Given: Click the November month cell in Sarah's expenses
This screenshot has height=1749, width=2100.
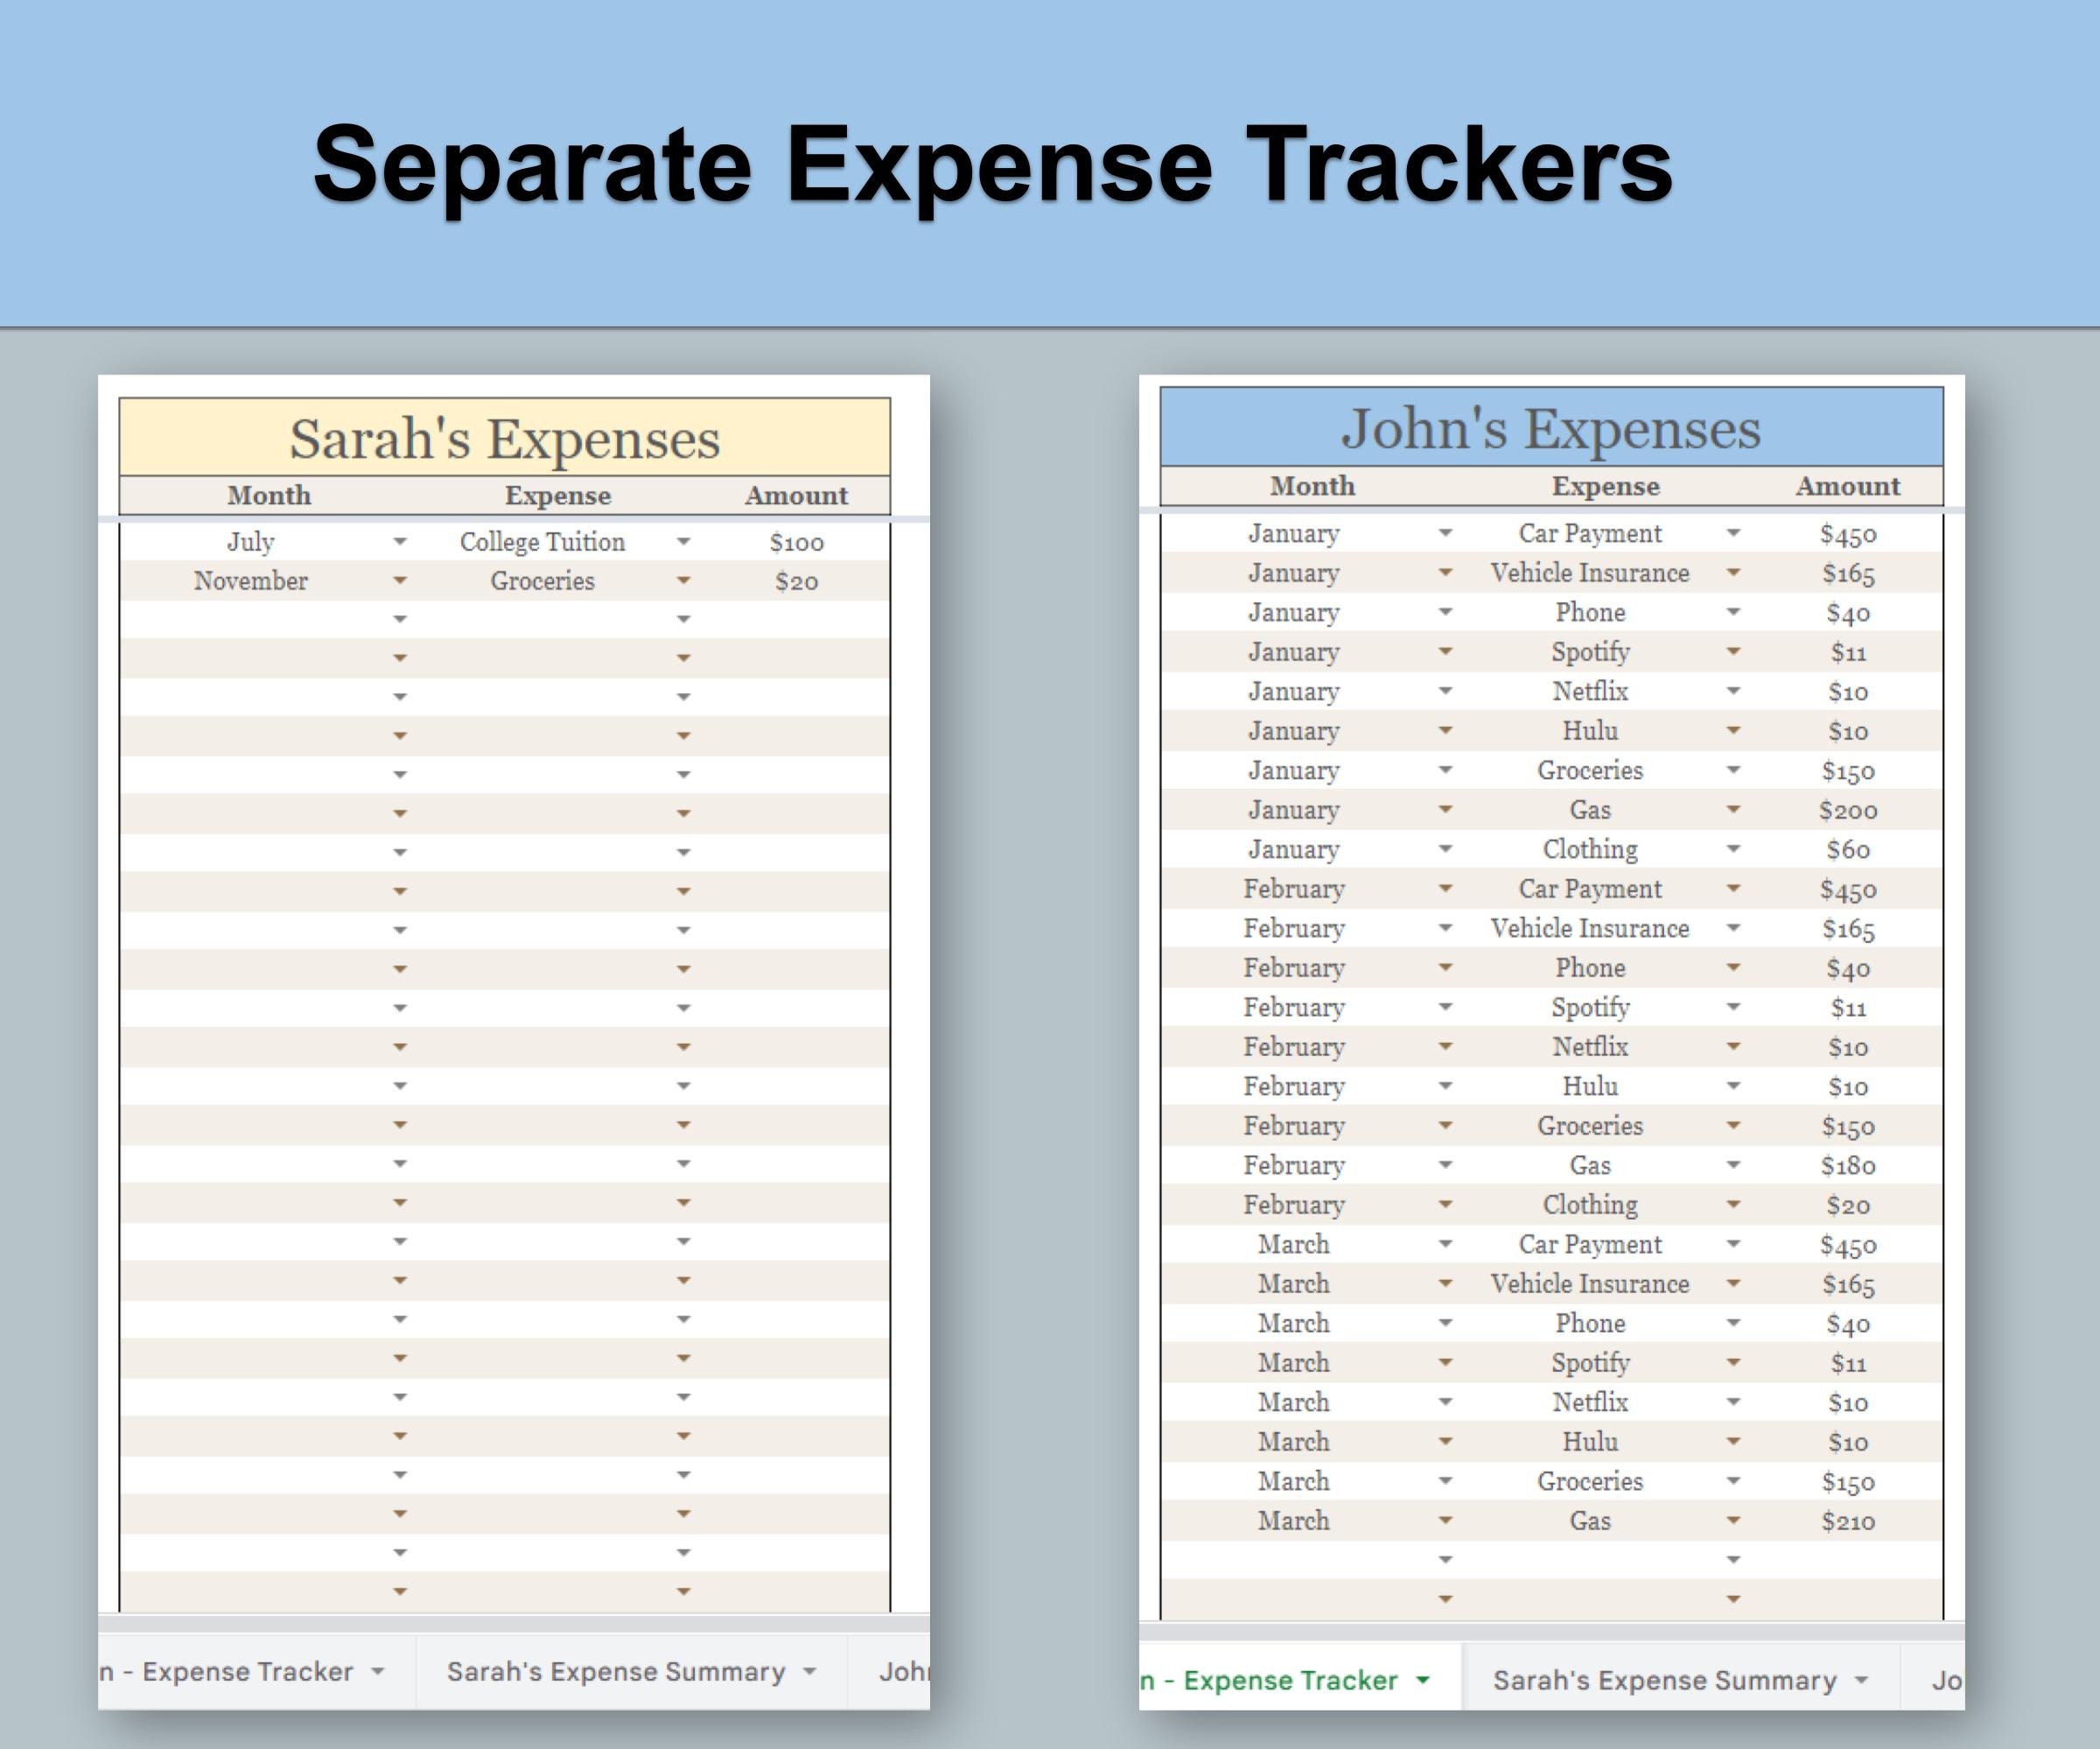Looking at the screenshot, I should pos(252,580).
